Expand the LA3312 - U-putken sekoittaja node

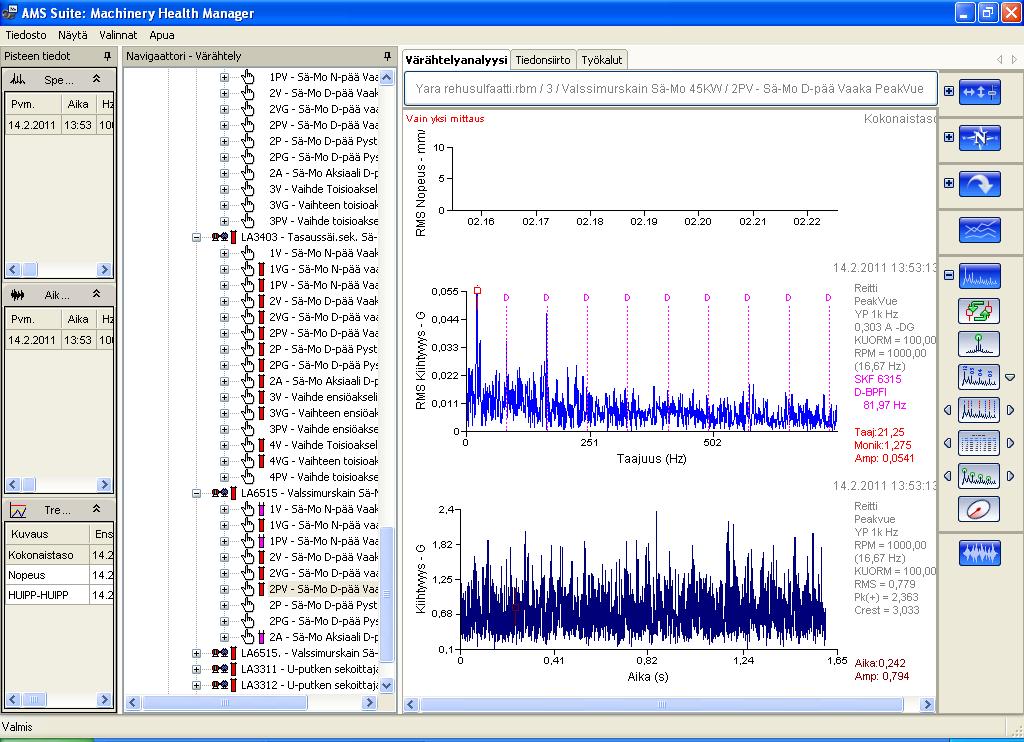pos(196,685)
